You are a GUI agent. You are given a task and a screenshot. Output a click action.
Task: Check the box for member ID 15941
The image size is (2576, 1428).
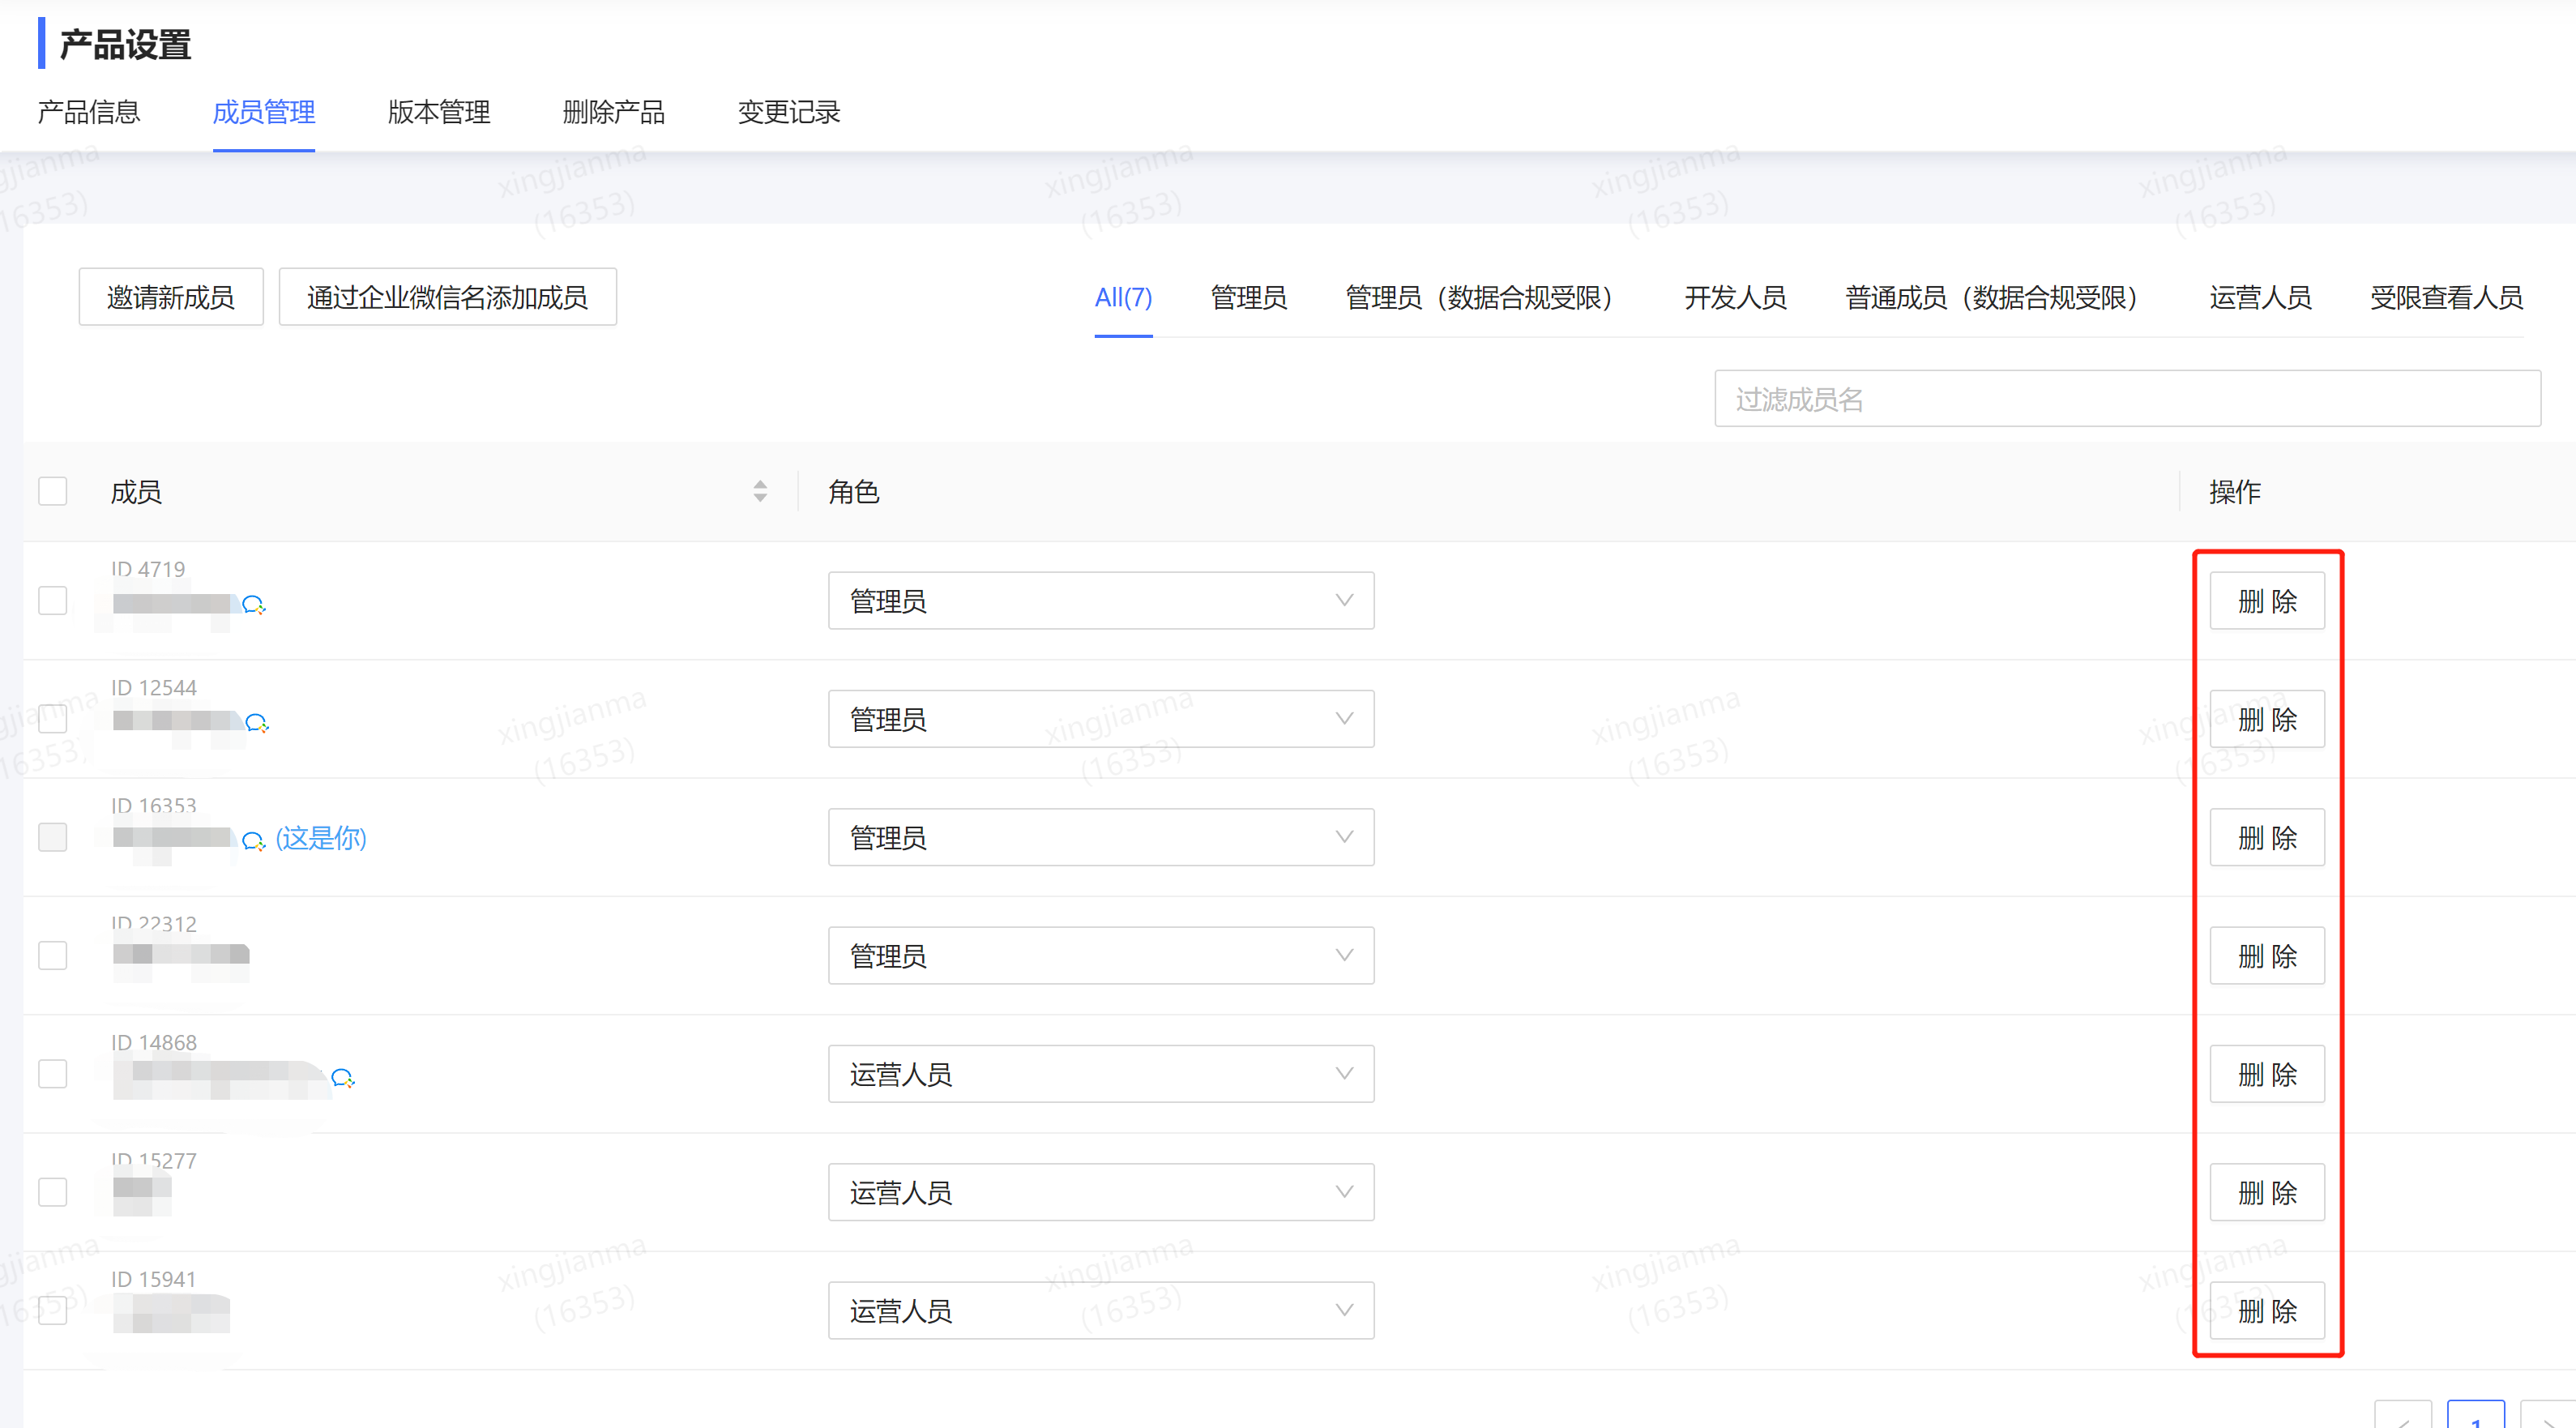point(53,1310)
